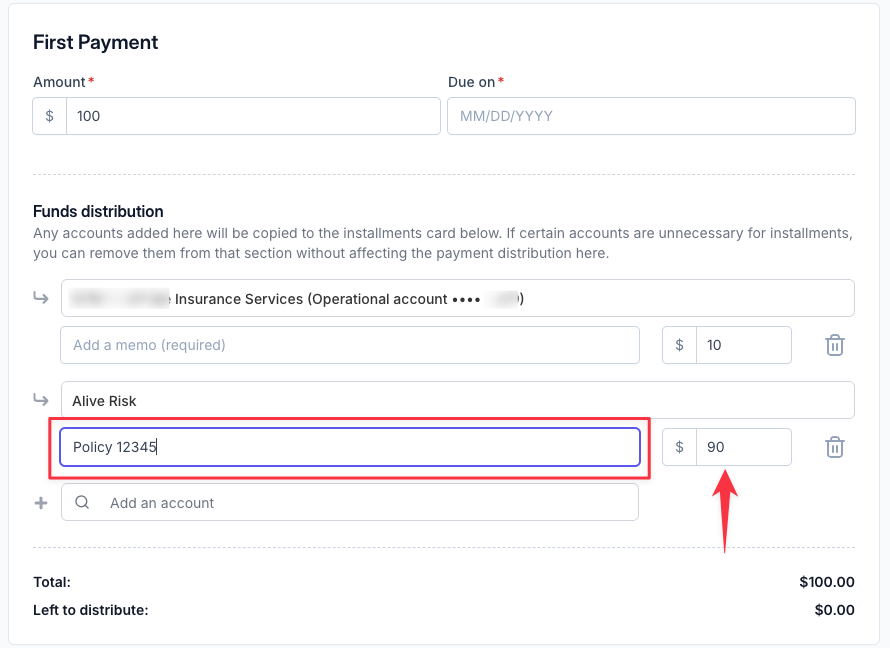
Task: Click the plus icon beside Add an account
Action: (41, 503)
